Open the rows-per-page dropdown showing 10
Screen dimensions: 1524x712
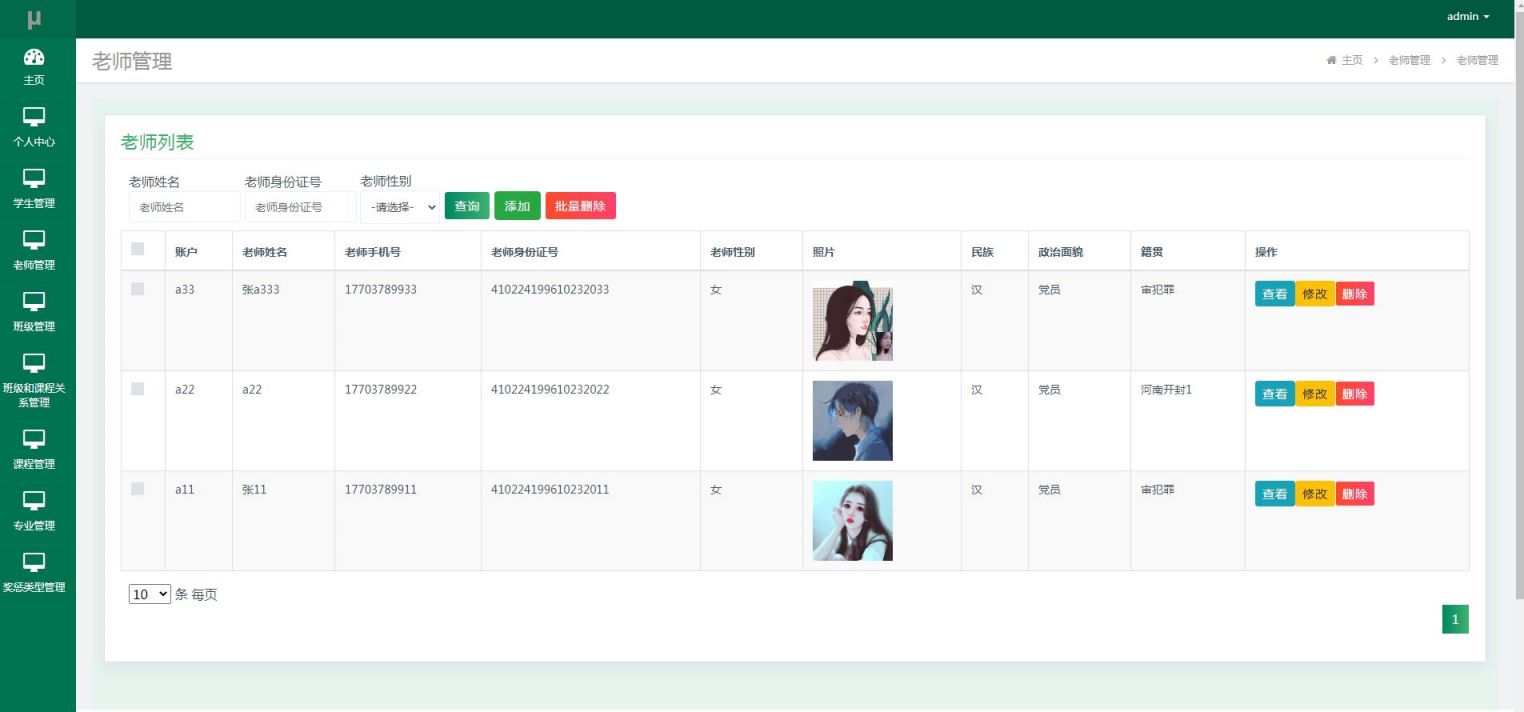[x=150, y=595]
